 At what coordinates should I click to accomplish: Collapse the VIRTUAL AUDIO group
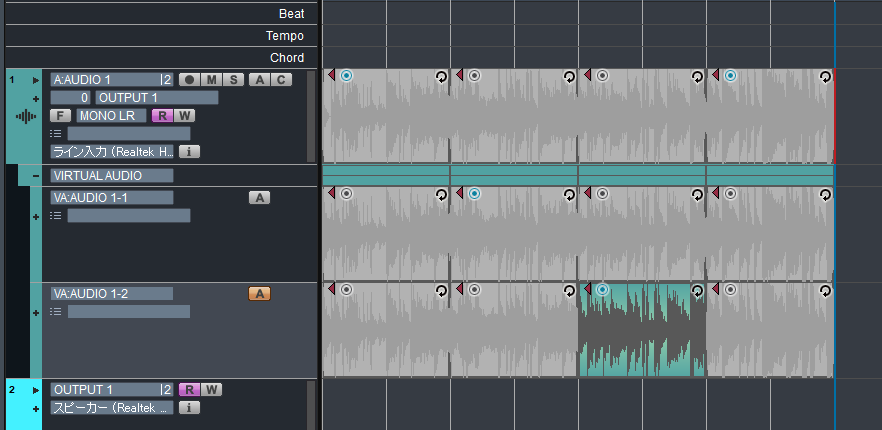click(x=36, y=176)
